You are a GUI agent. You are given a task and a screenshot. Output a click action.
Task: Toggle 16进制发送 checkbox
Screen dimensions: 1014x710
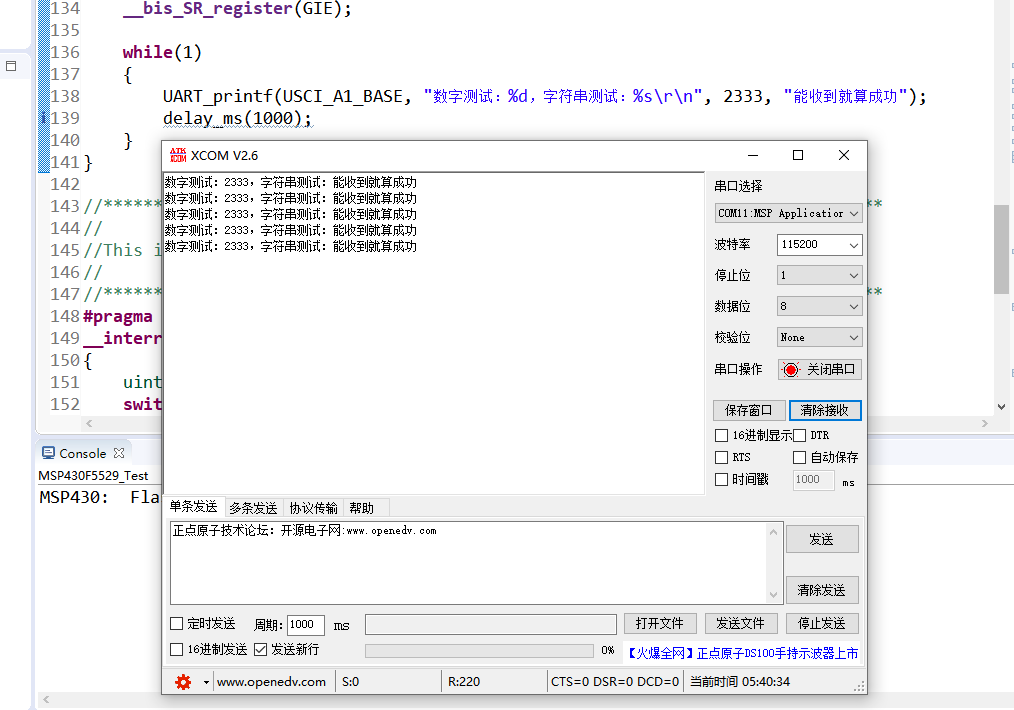(176, 649)
